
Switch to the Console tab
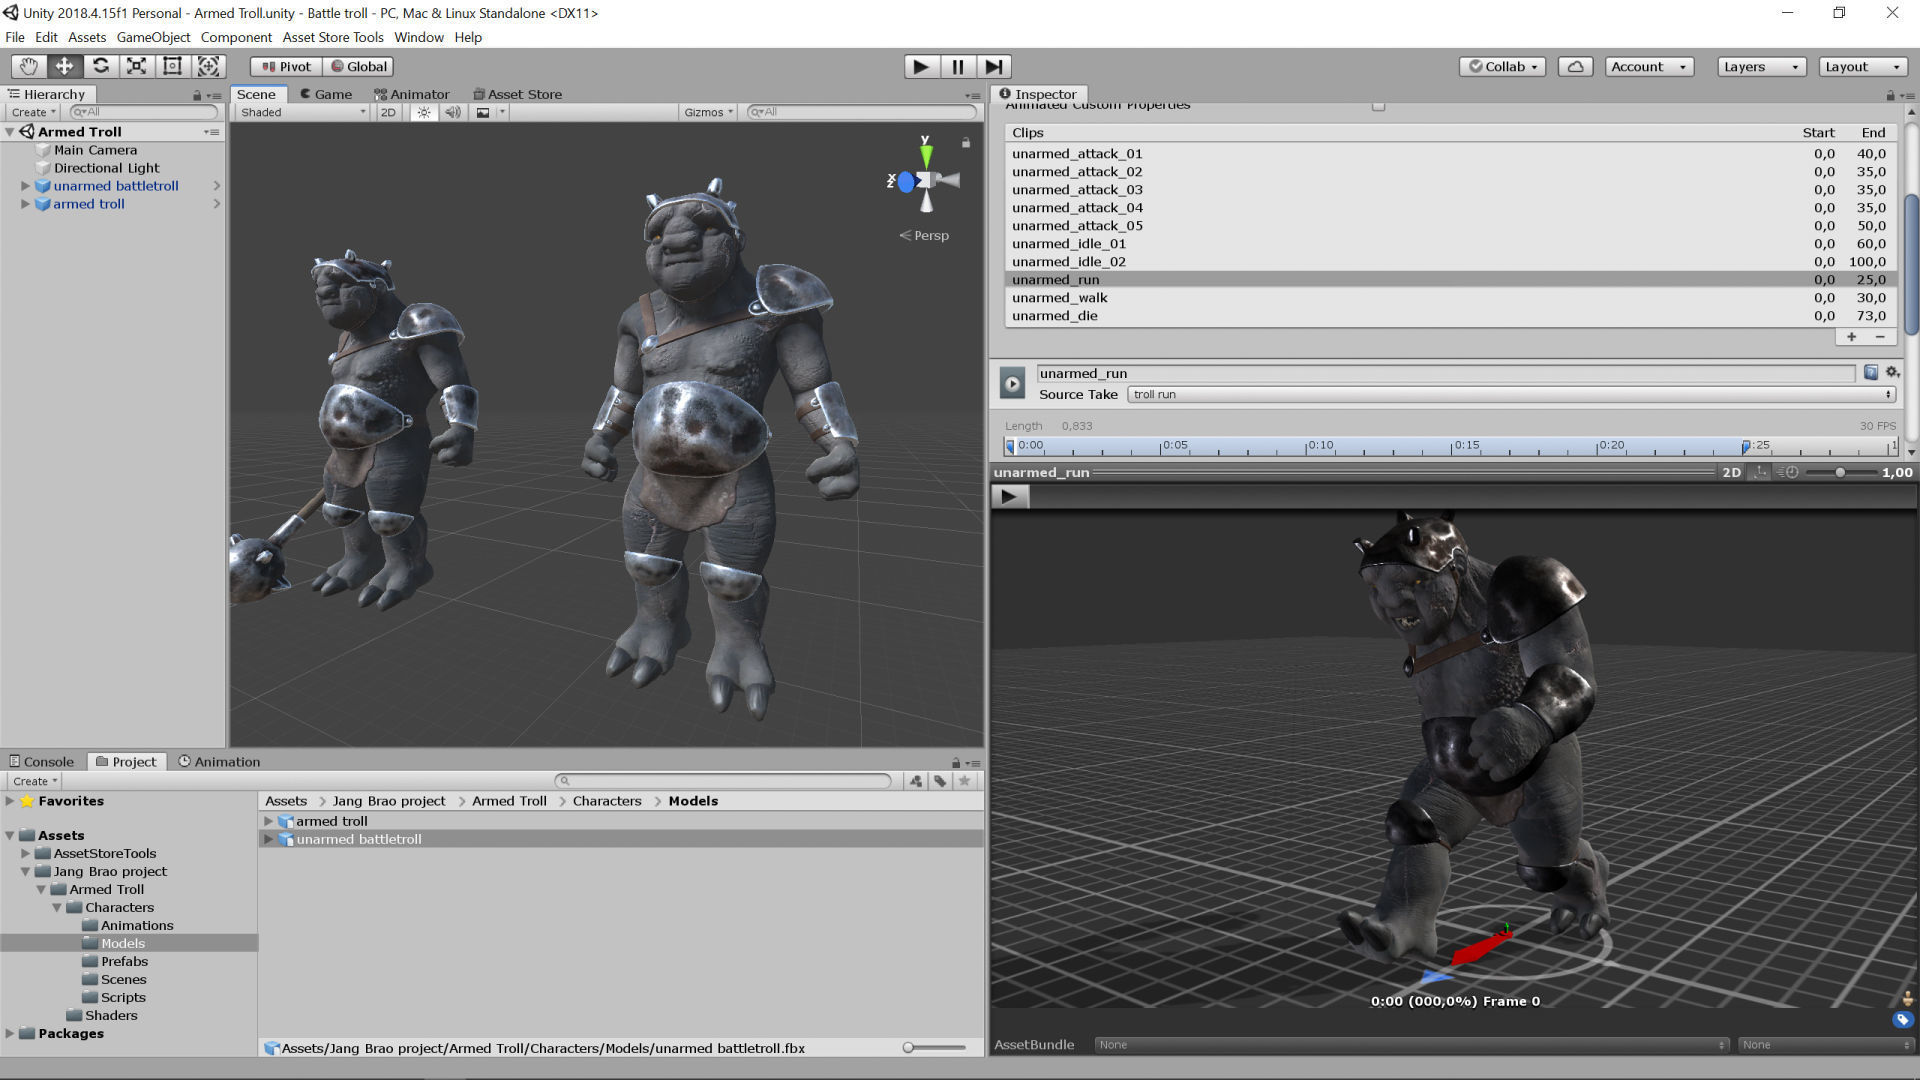(x=42, y=761)
